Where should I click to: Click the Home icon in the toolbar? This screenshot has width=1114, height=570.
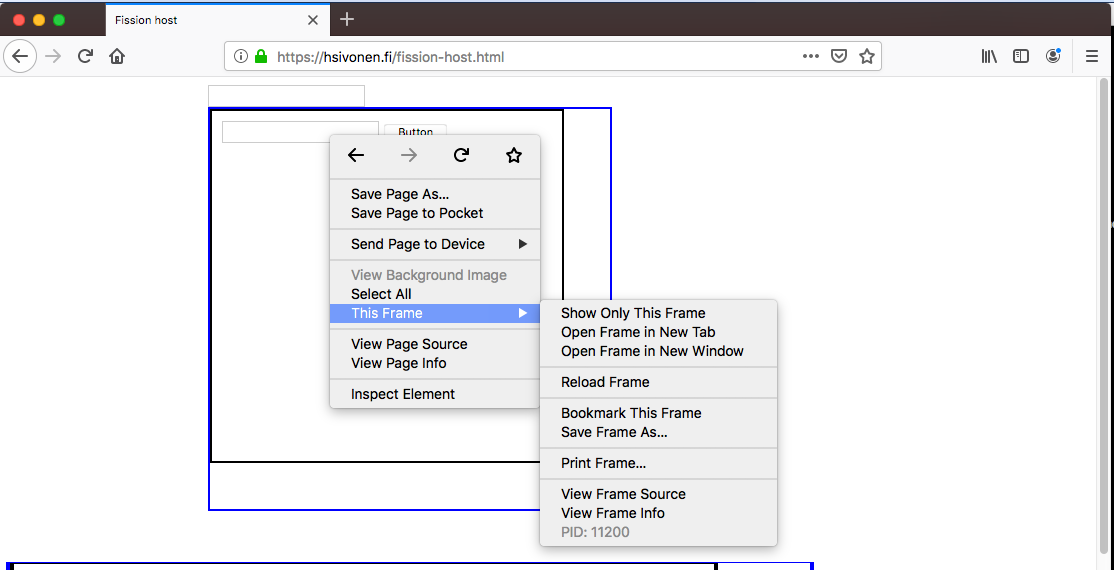click(x=117, y=57)
